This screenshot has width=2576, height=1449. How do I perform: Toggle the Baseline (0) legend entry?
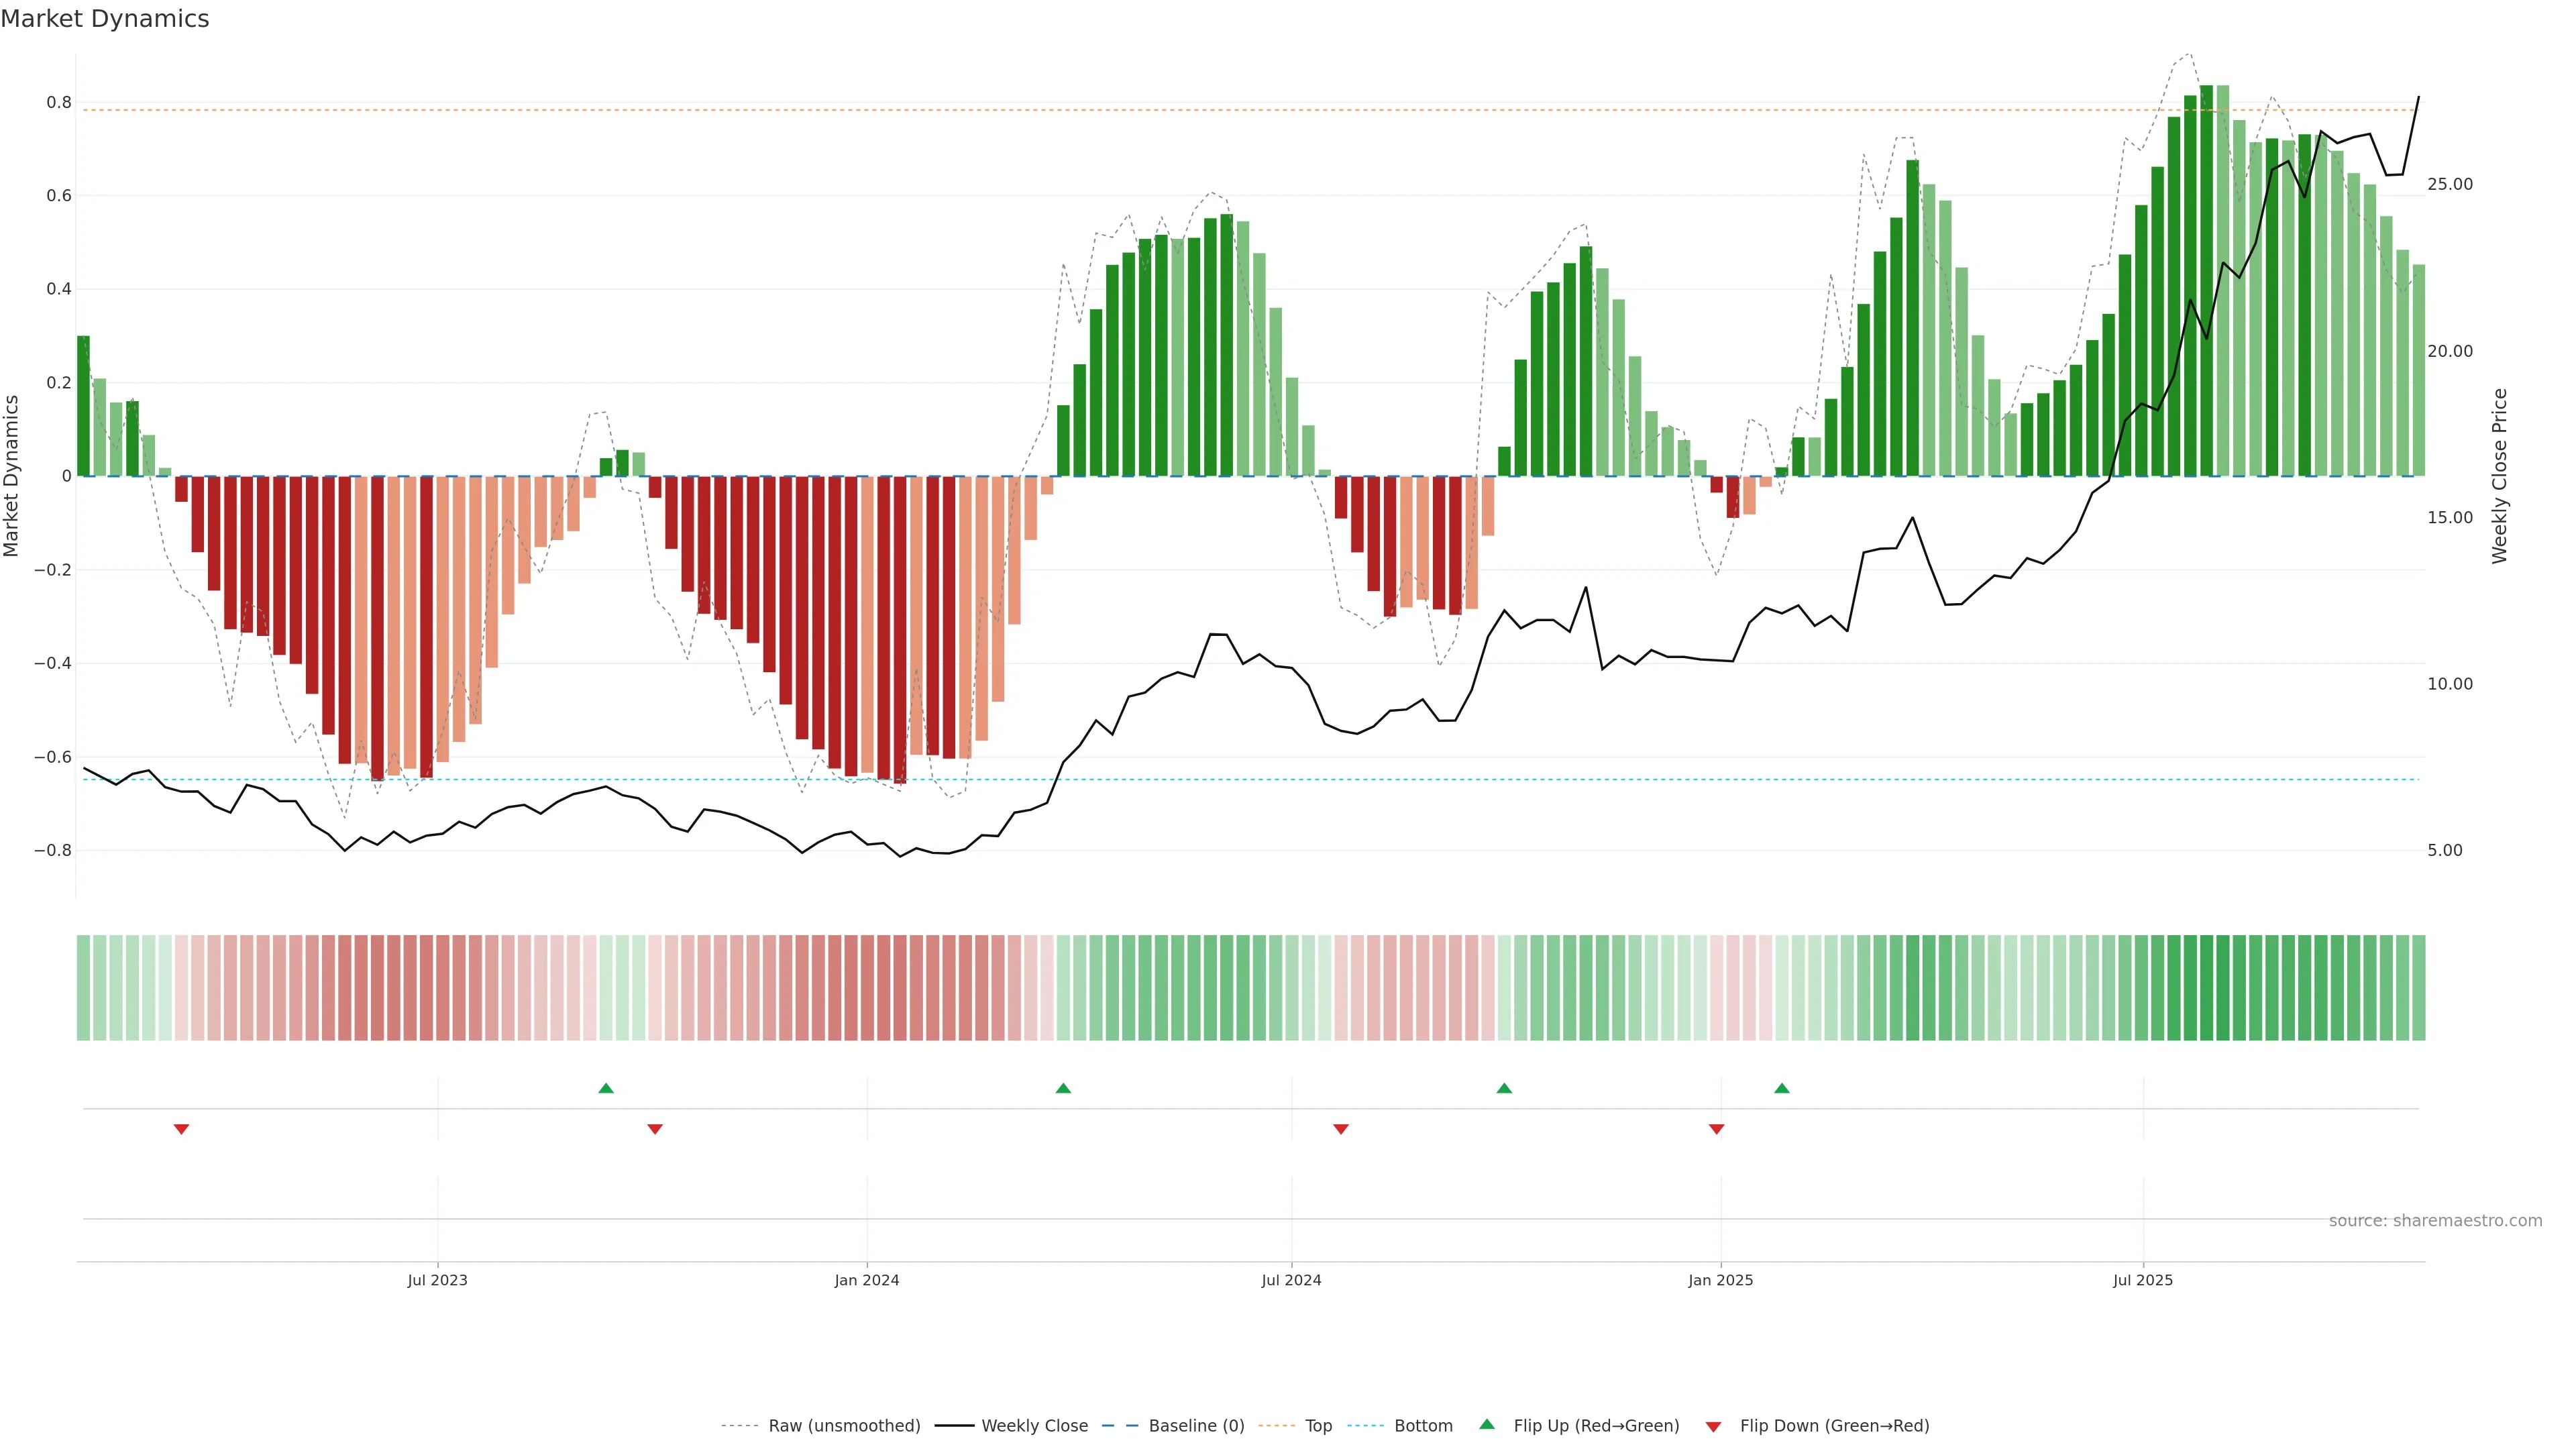pyautogui.click(x=1196, y=1426)
